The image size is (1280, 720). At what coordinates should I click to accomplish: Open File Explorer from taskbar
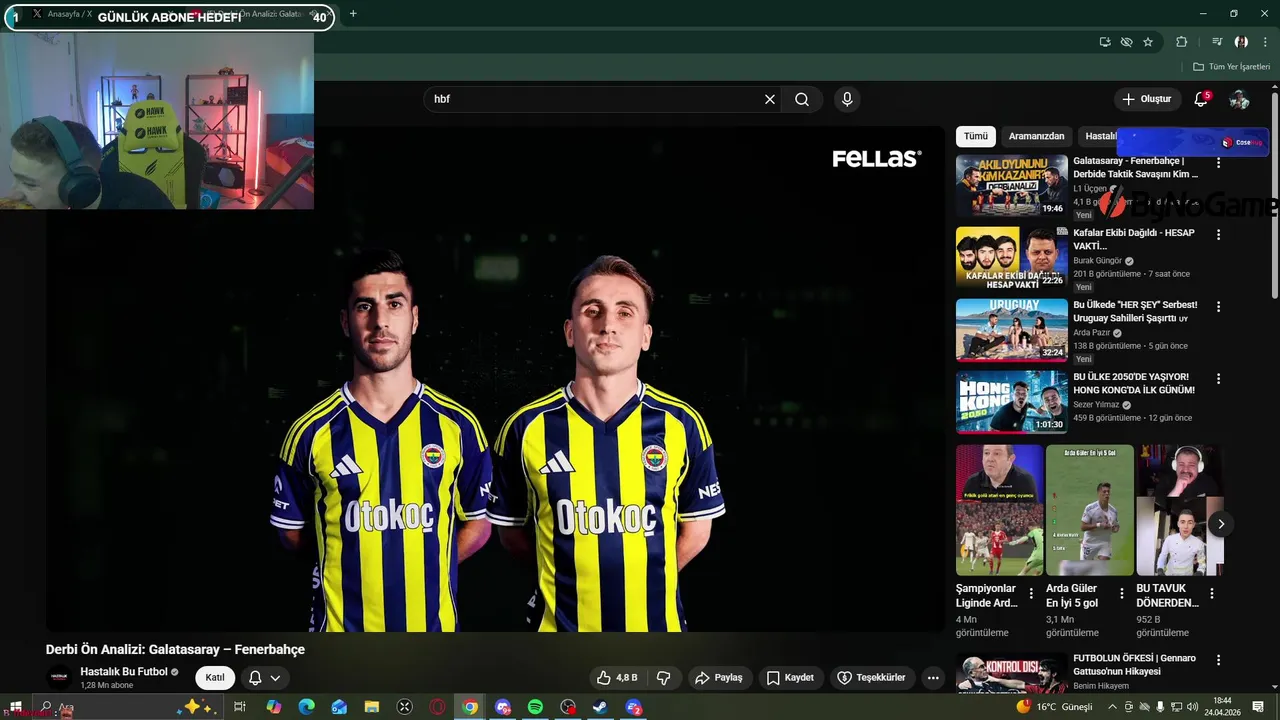tap(372, 707)
